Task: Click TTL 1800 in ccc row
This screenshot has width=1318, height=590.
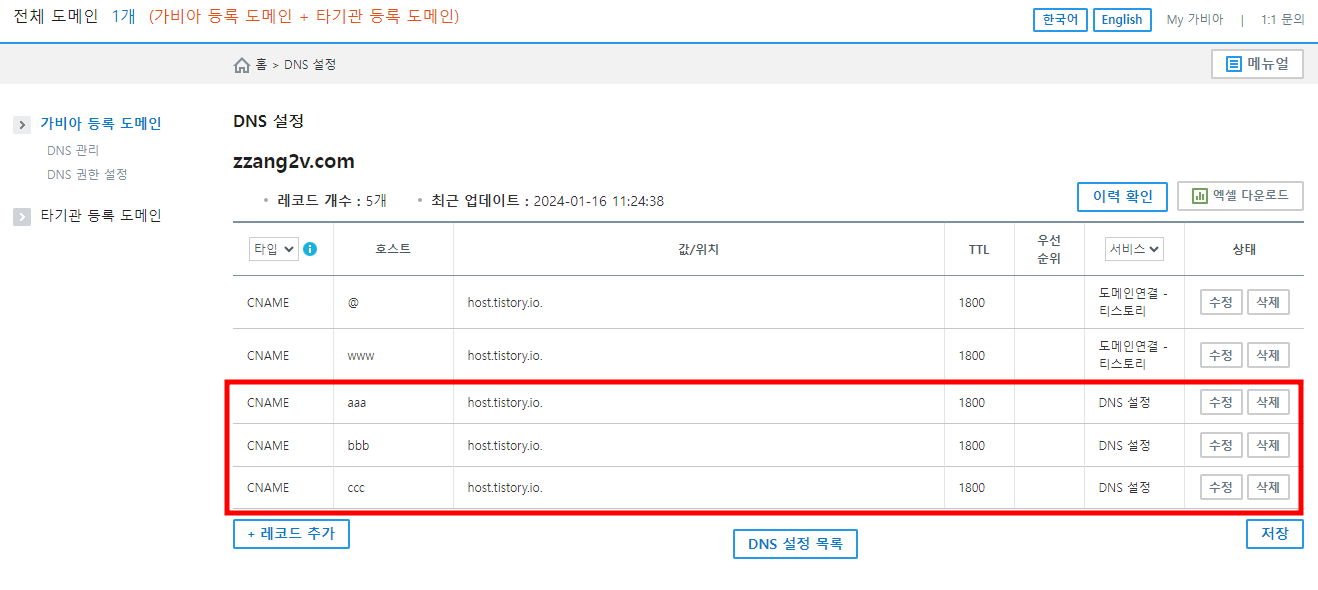Action: point(972,488)
